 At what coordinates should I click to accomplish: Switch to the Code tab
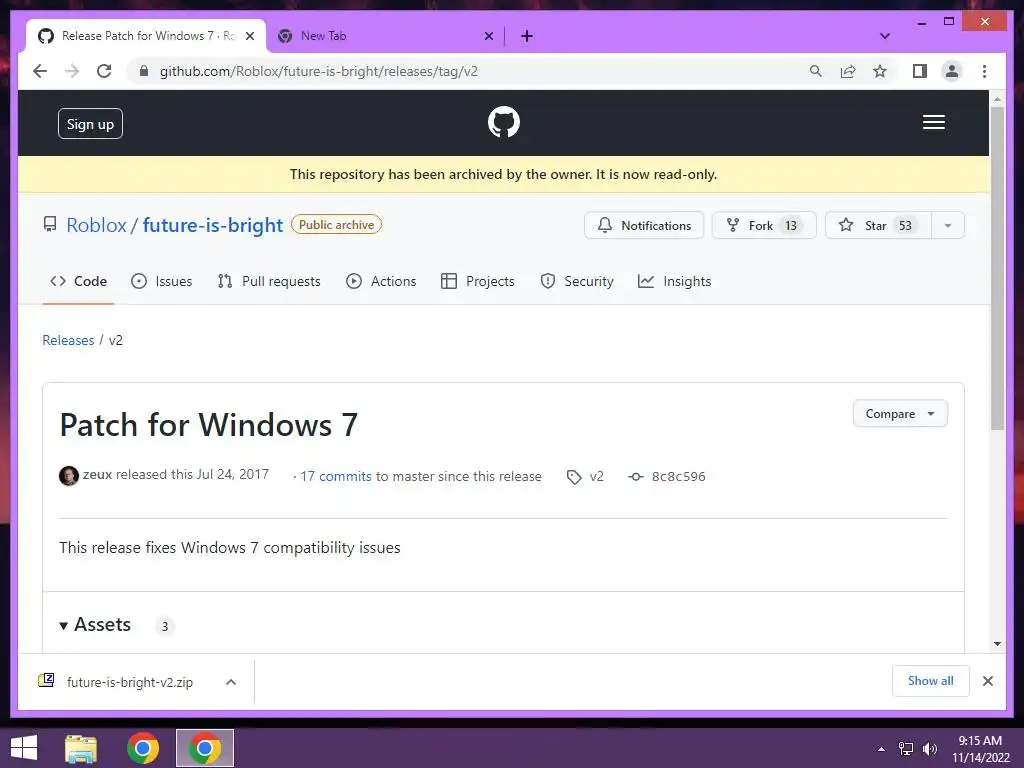78,281
